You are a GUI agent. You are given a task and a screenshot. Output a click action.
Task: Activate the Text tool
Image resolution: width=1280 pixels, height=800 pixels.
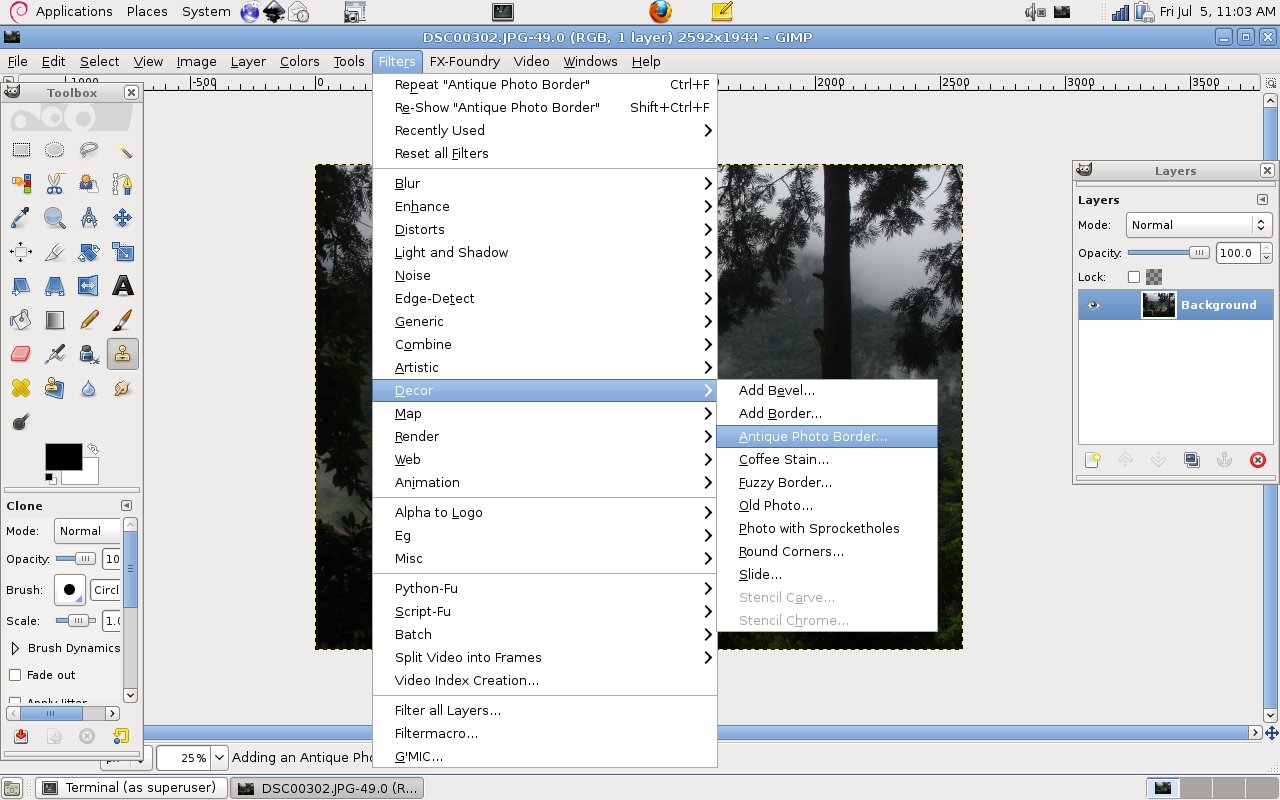[122, 286]
